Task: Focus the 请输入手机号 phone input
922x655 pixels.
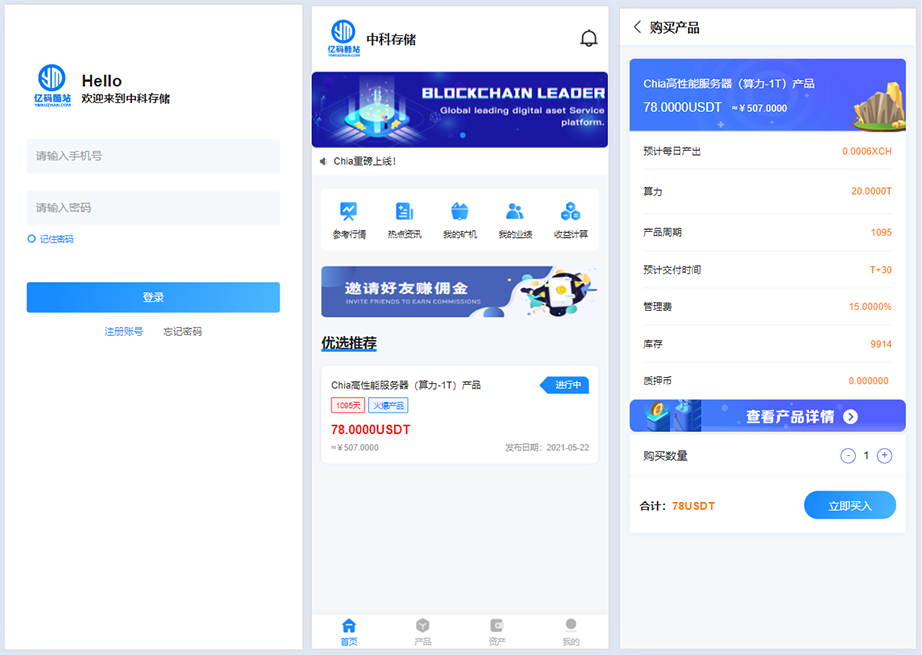Action: pyautogui.click(x=153, y=156)
